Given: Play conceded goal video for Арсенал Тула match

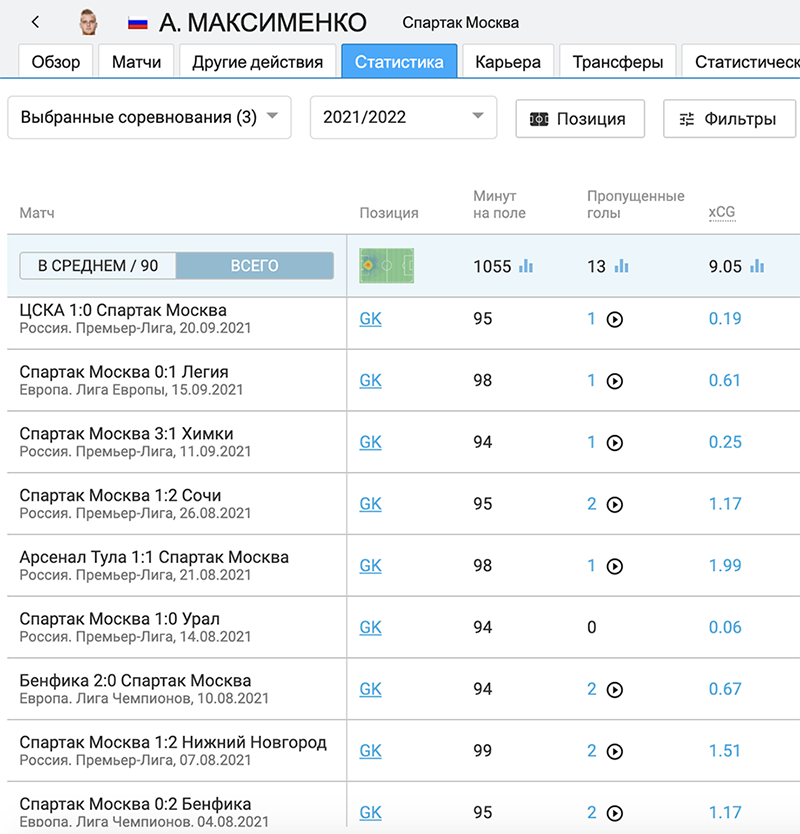Looking at the screenshot, I should click(615, 566).
